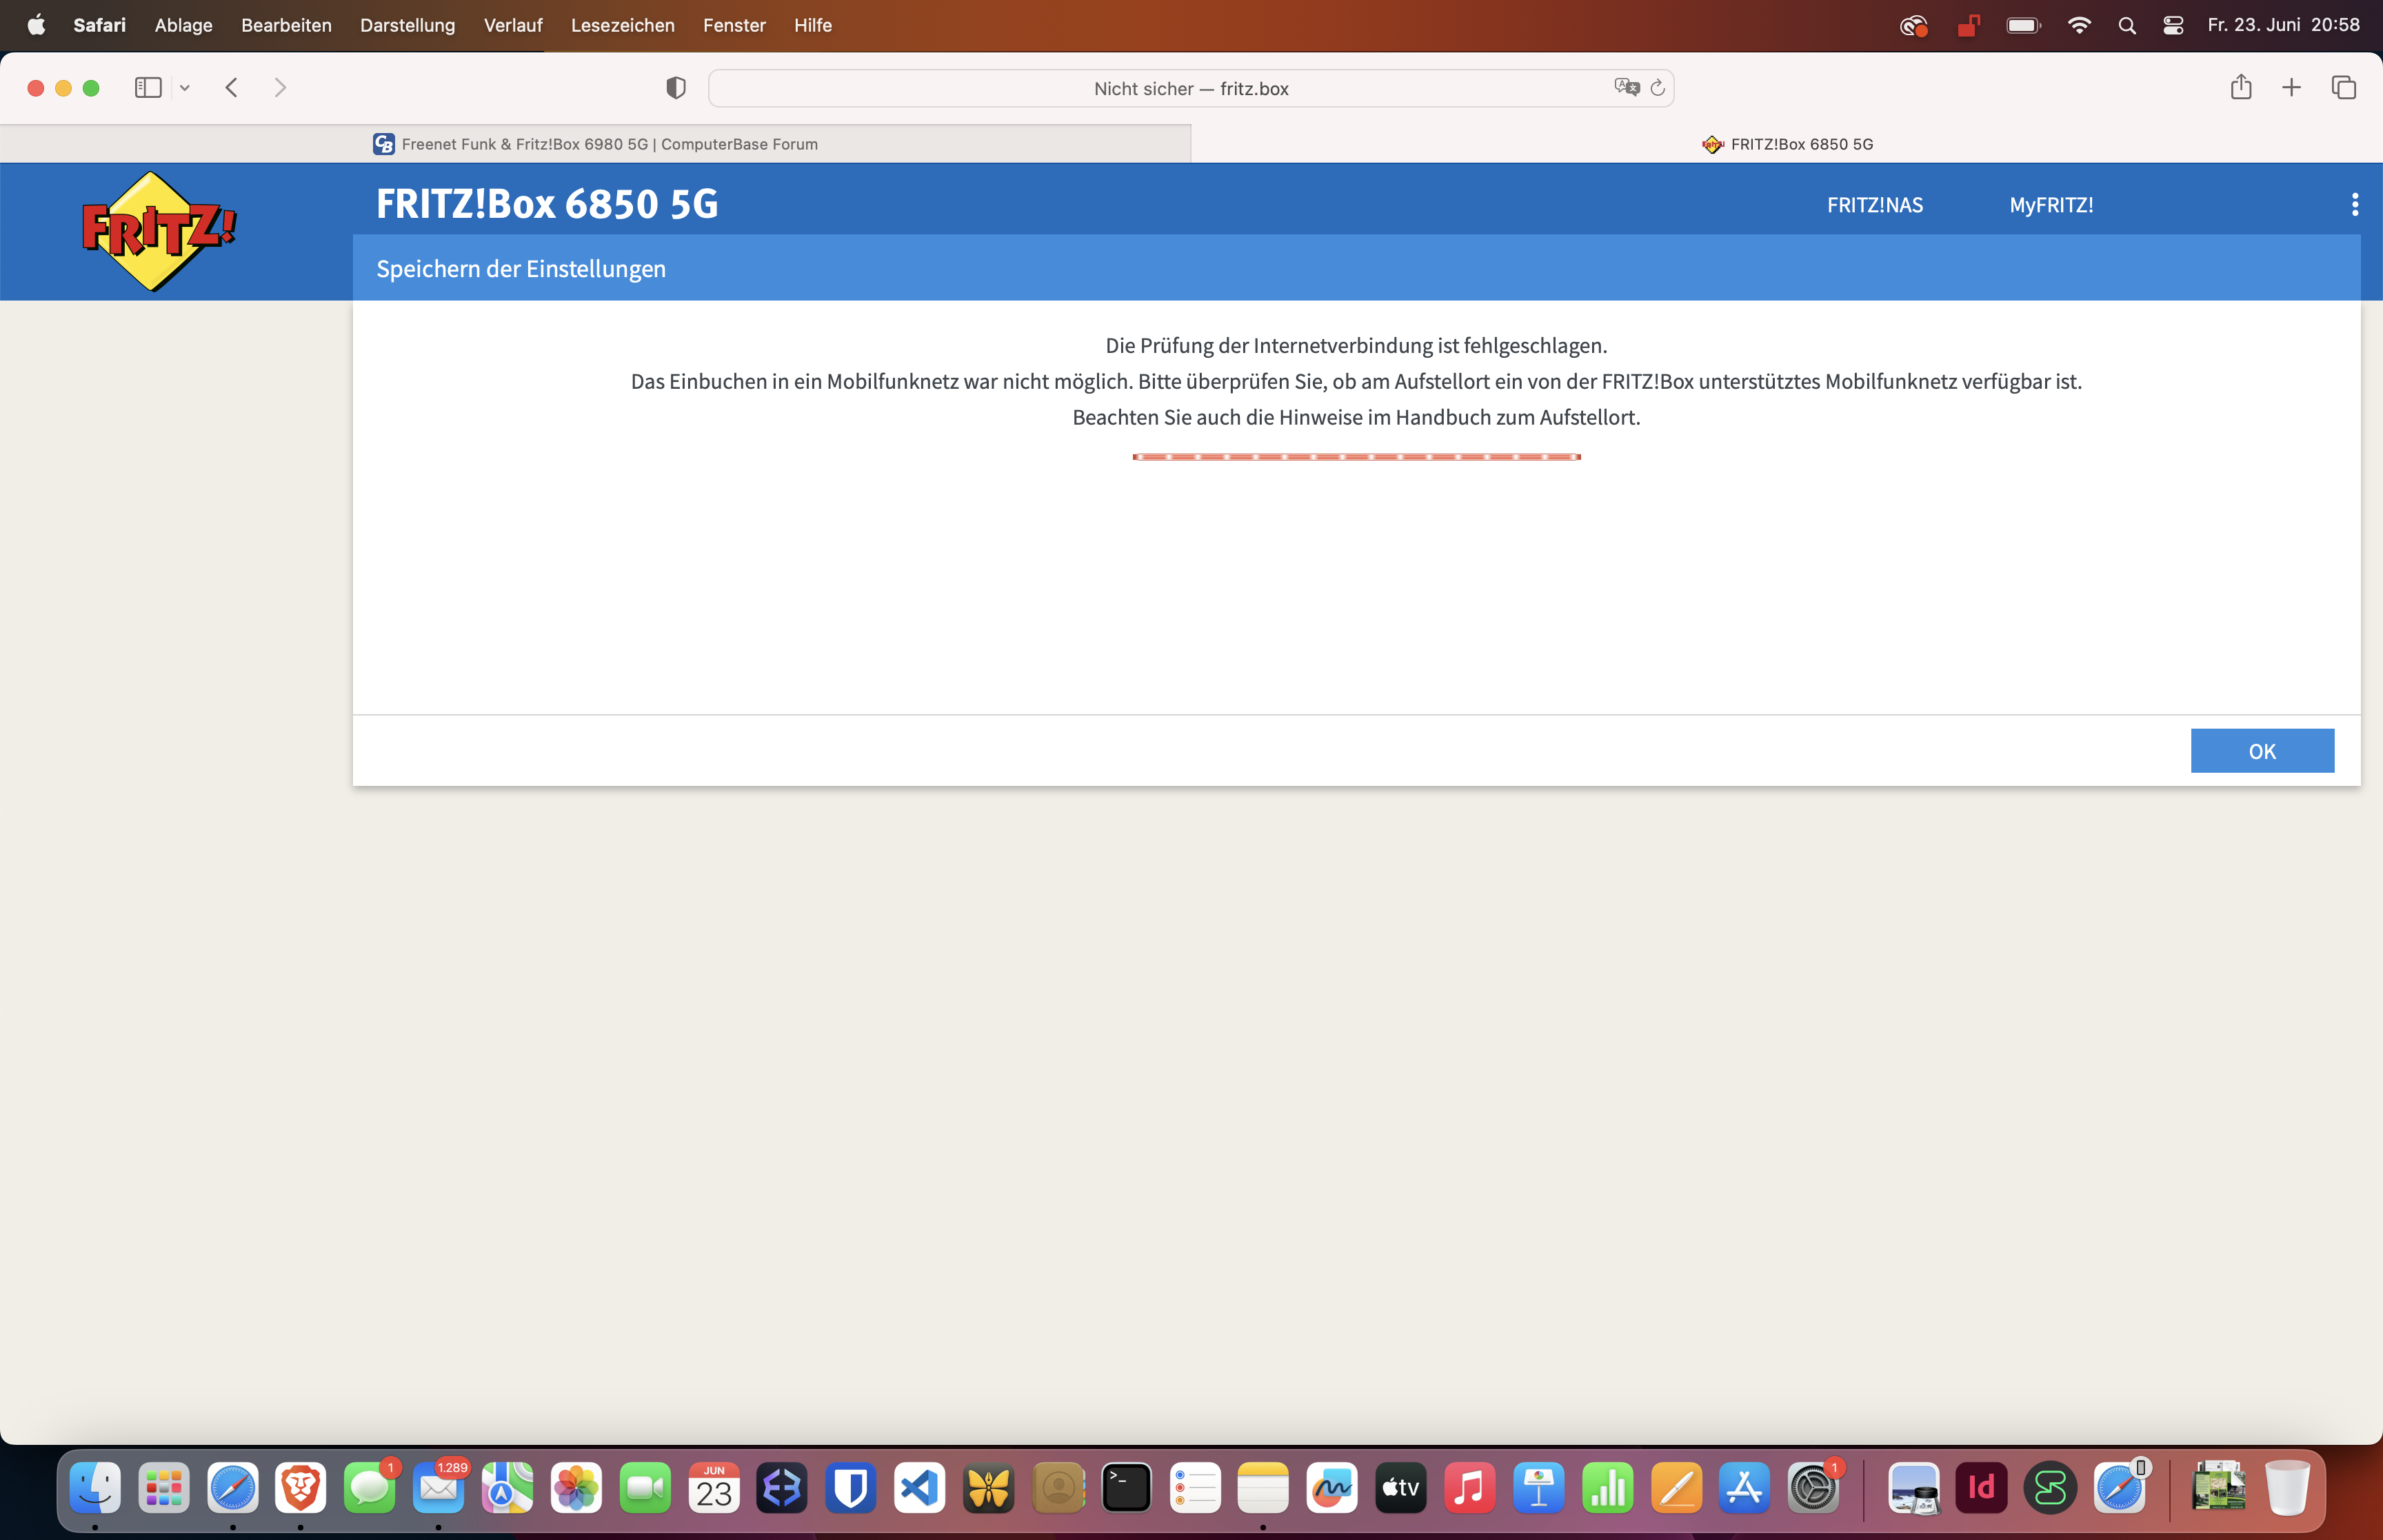Image resolution: width=2383 pixels, height=1540 pixels.
Task: Open macOS Control Center toggles
Action: click(x=2173, y=25)
